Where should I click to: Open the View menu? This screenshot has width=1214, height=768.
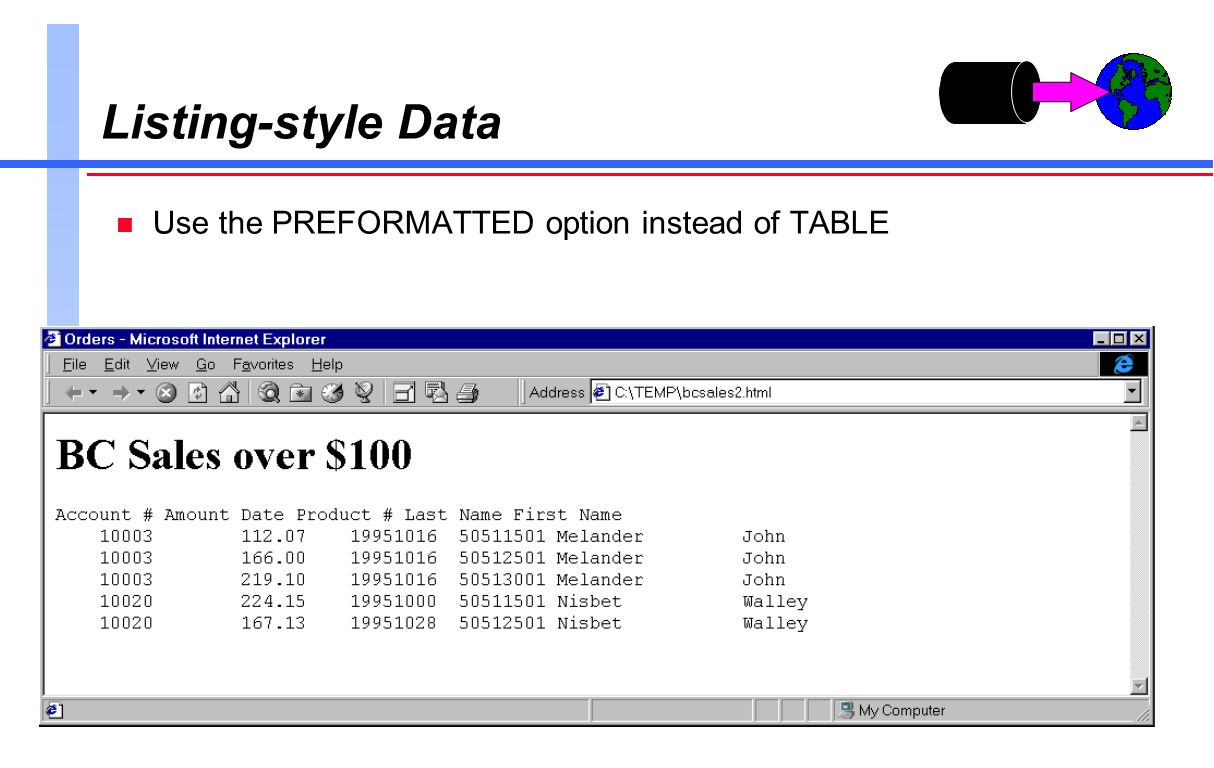pyautogui.click(x=162, y=364)
